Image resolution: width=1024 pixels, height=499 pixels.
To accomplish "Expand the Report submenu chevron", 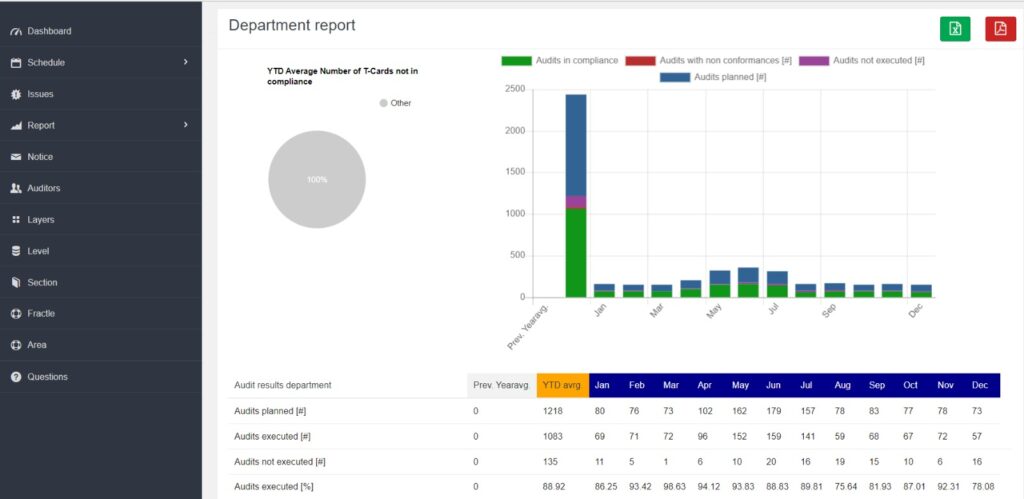I will click(x=186, y=125).
